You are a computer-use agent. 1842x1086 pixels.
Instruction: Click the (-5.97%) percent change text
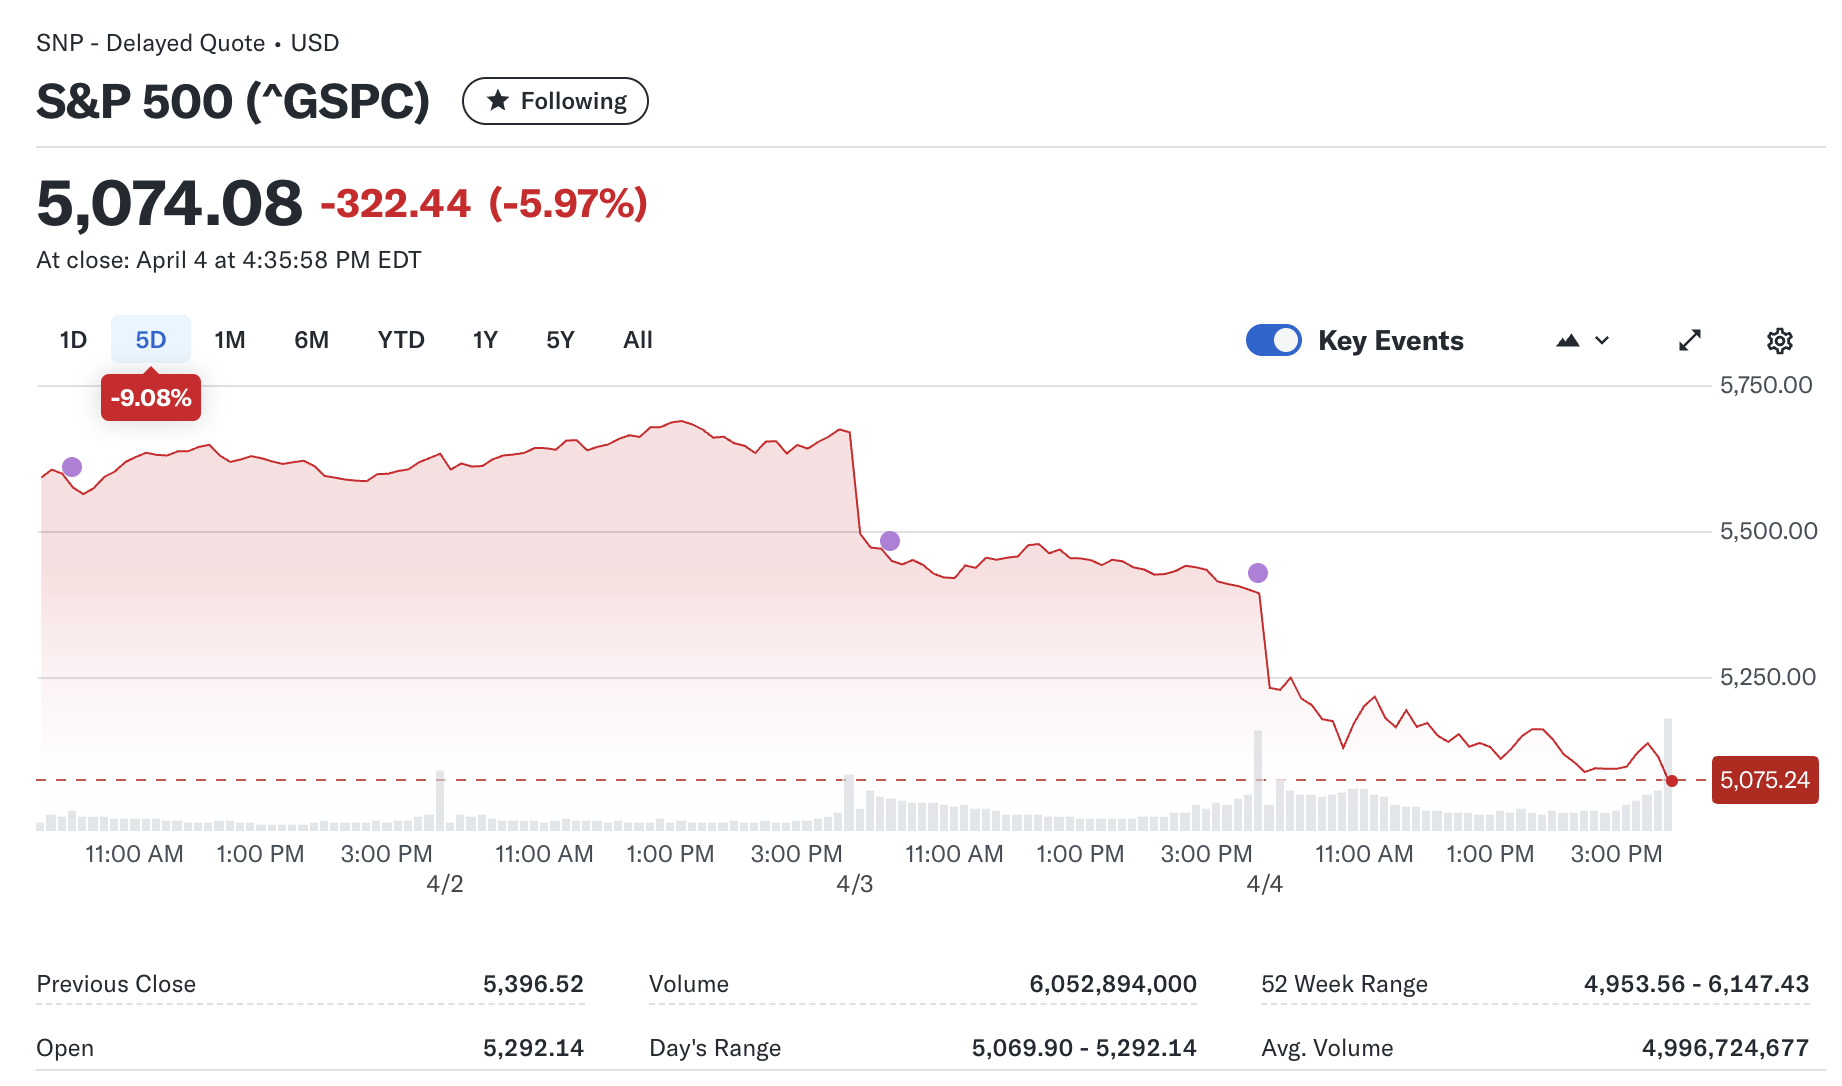click(568, 204)
